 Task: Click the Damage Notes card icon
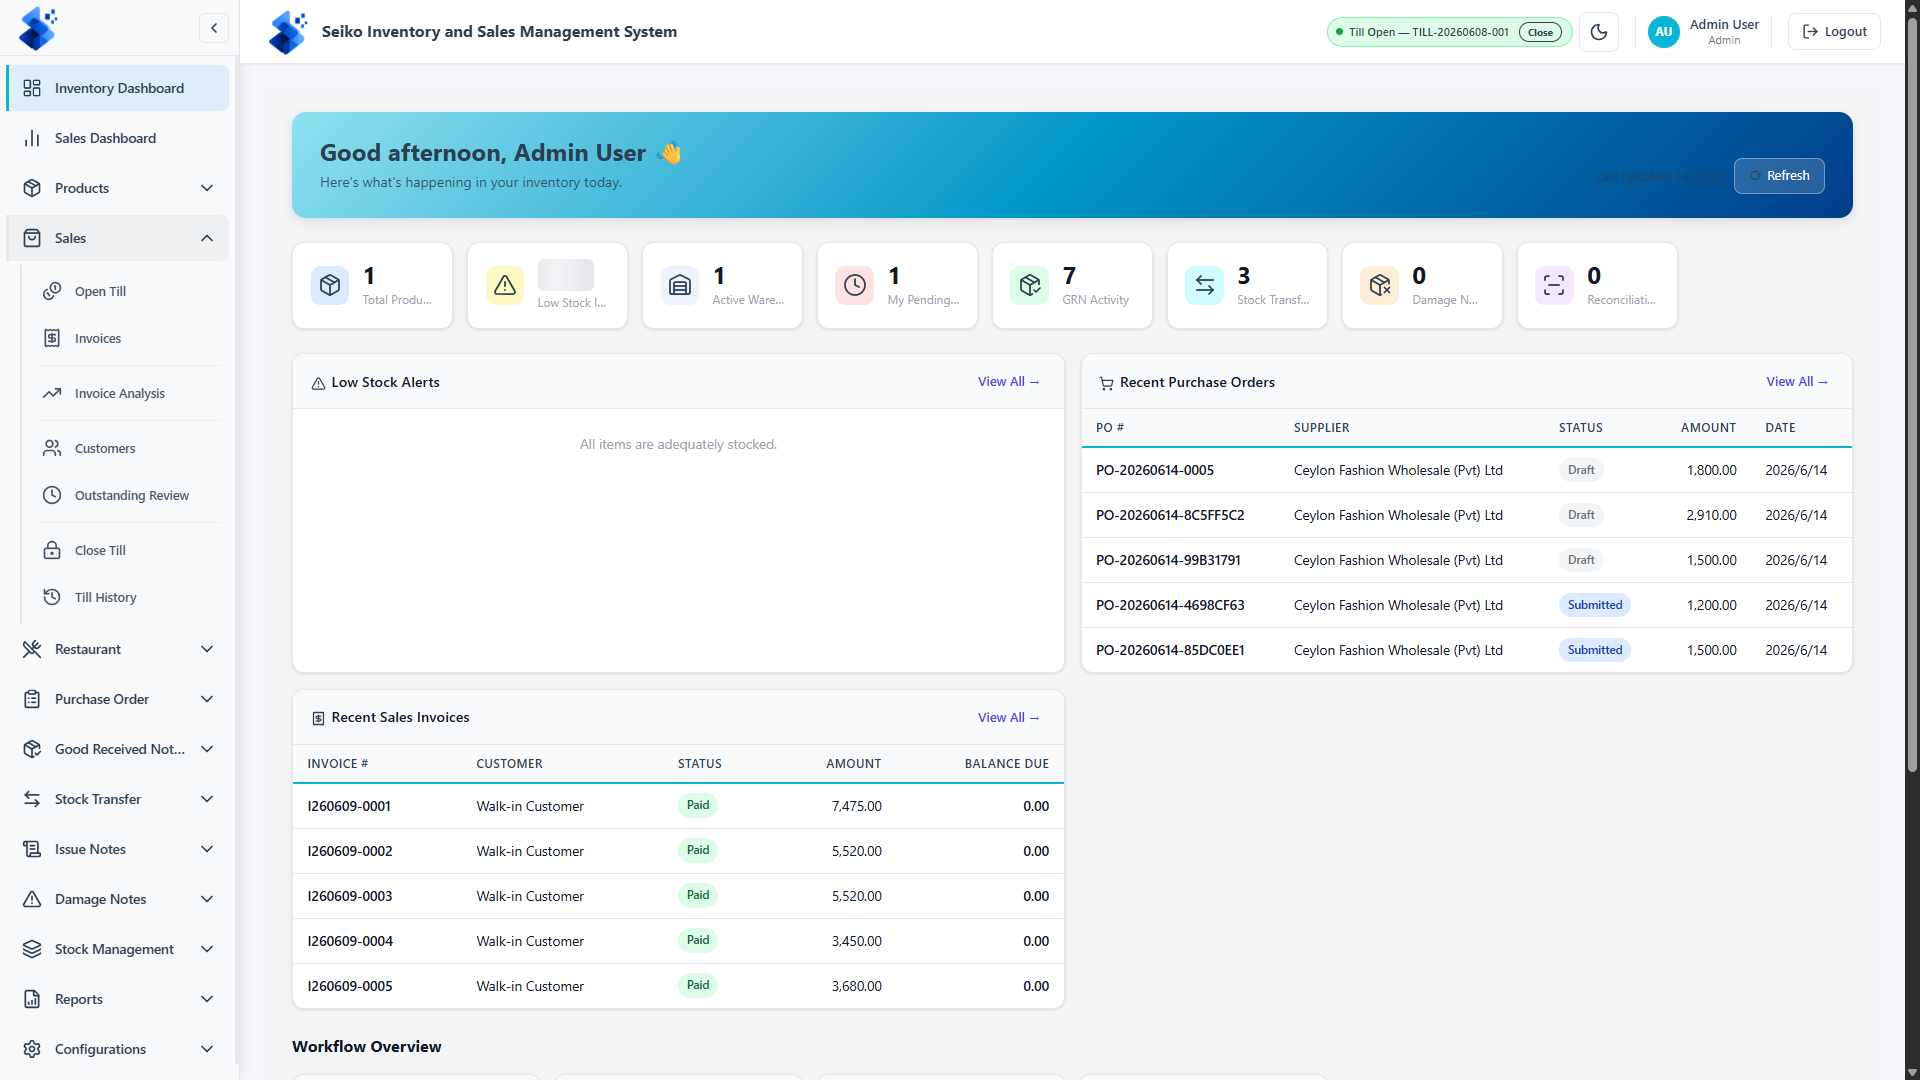point(1380,286)
